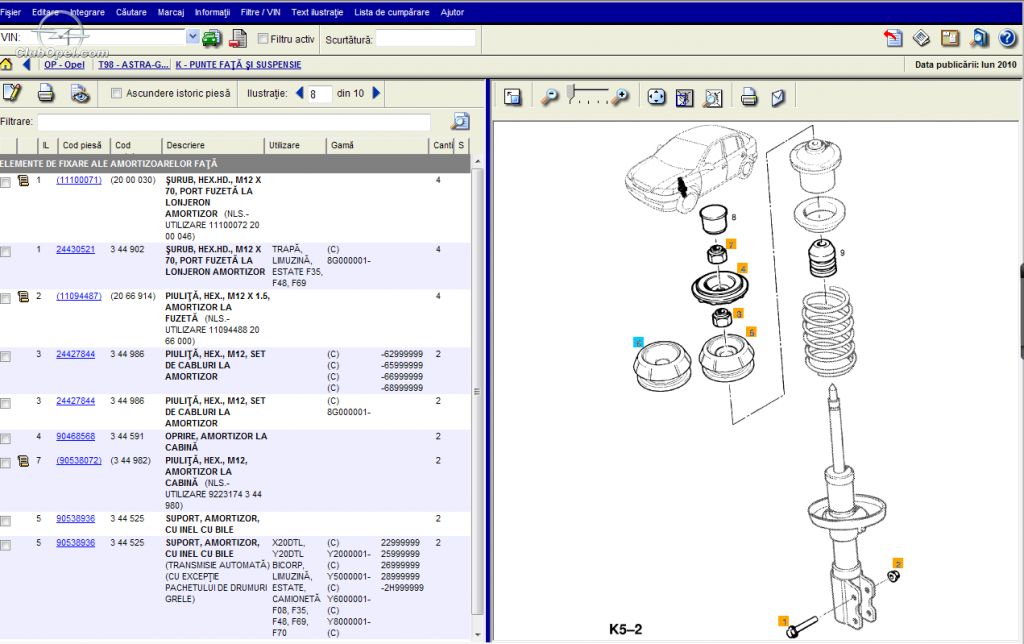Open the note icon on row 90538072
Screen dimensions: 1024x644
click(x=24, y=462)
